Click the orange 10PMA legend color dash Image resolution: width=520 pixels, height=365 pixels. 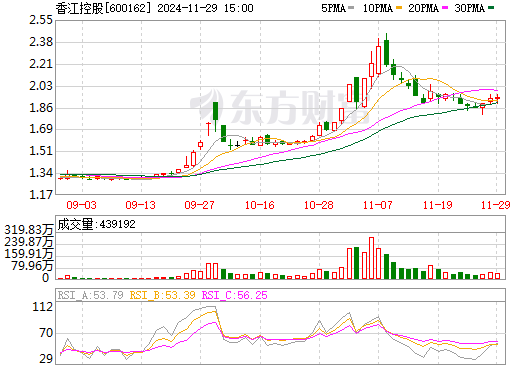[399, 8]
